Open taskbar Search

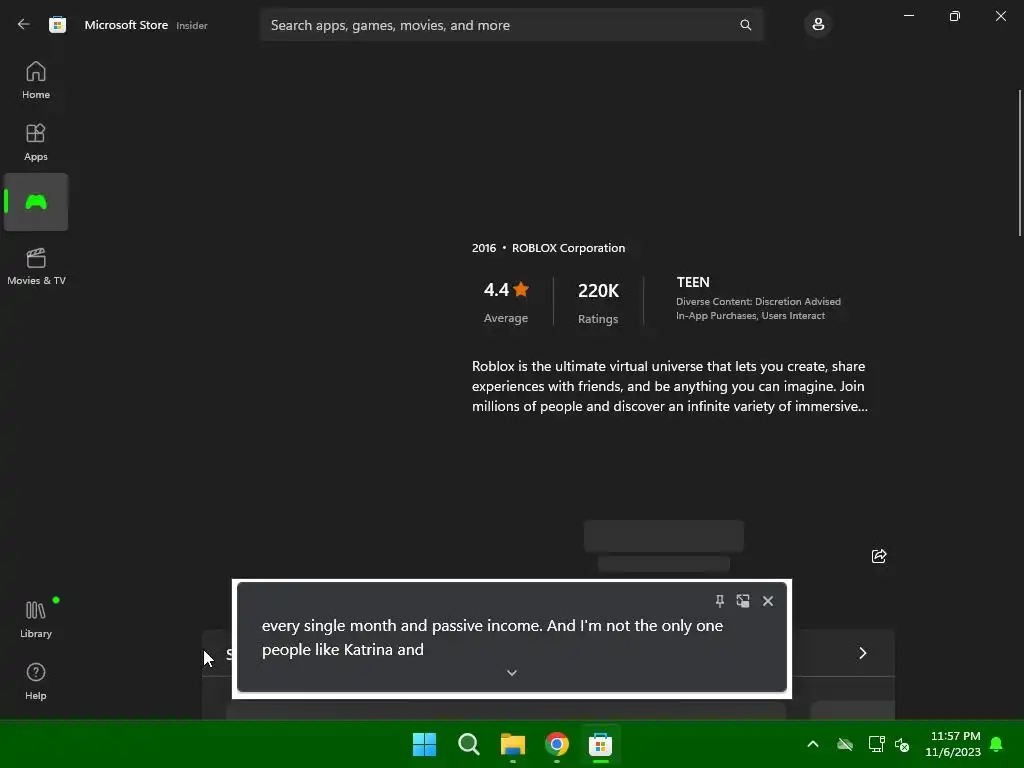(x=468, y=744)
